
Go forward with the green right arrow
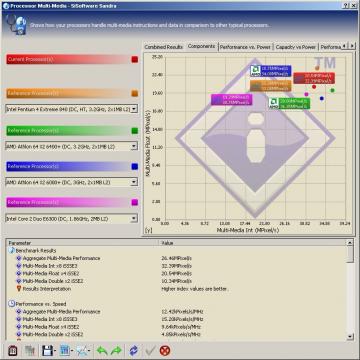tap(116, 350)
